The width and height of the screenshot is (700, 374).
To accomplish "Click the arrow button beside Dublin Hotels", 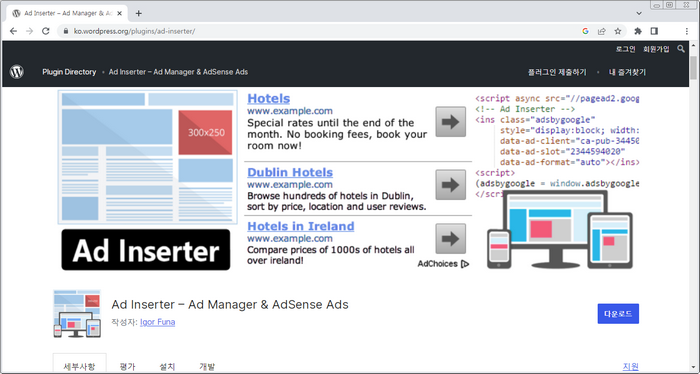I will pyautogui.click(x=450, y=185).
